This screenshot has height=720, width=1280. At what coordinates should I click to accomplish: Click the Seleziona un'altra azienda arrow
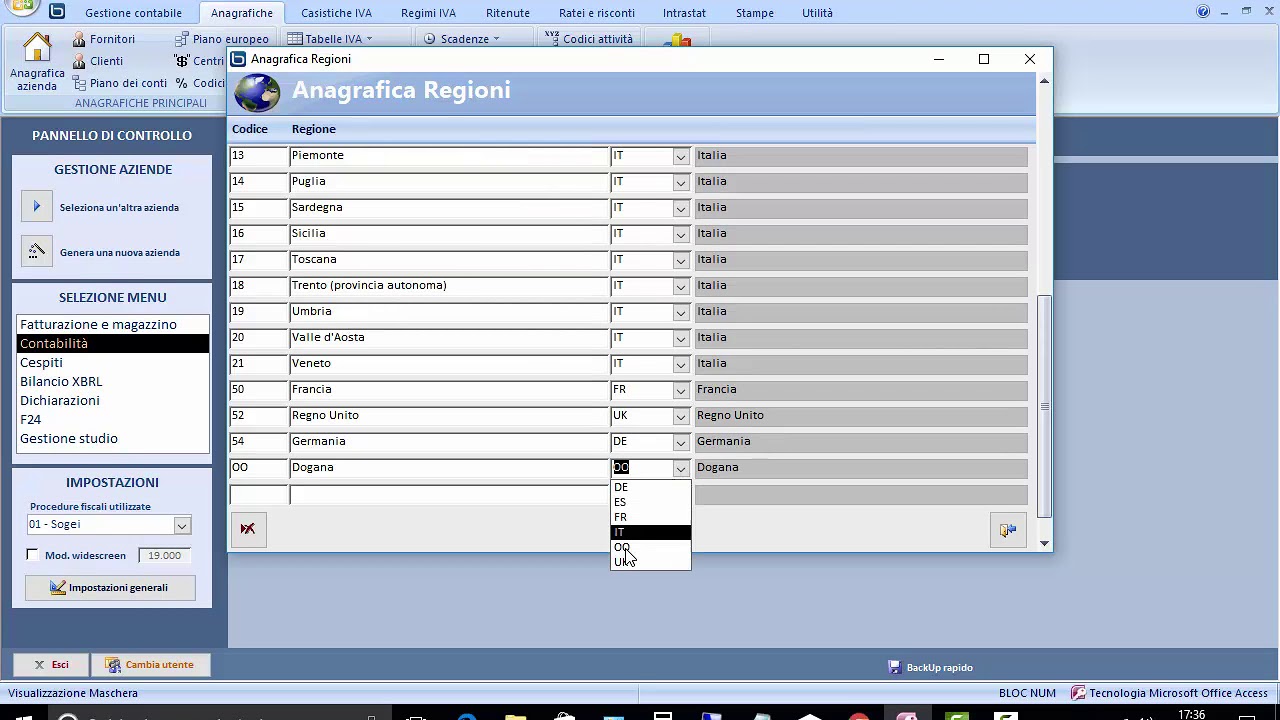37,207
